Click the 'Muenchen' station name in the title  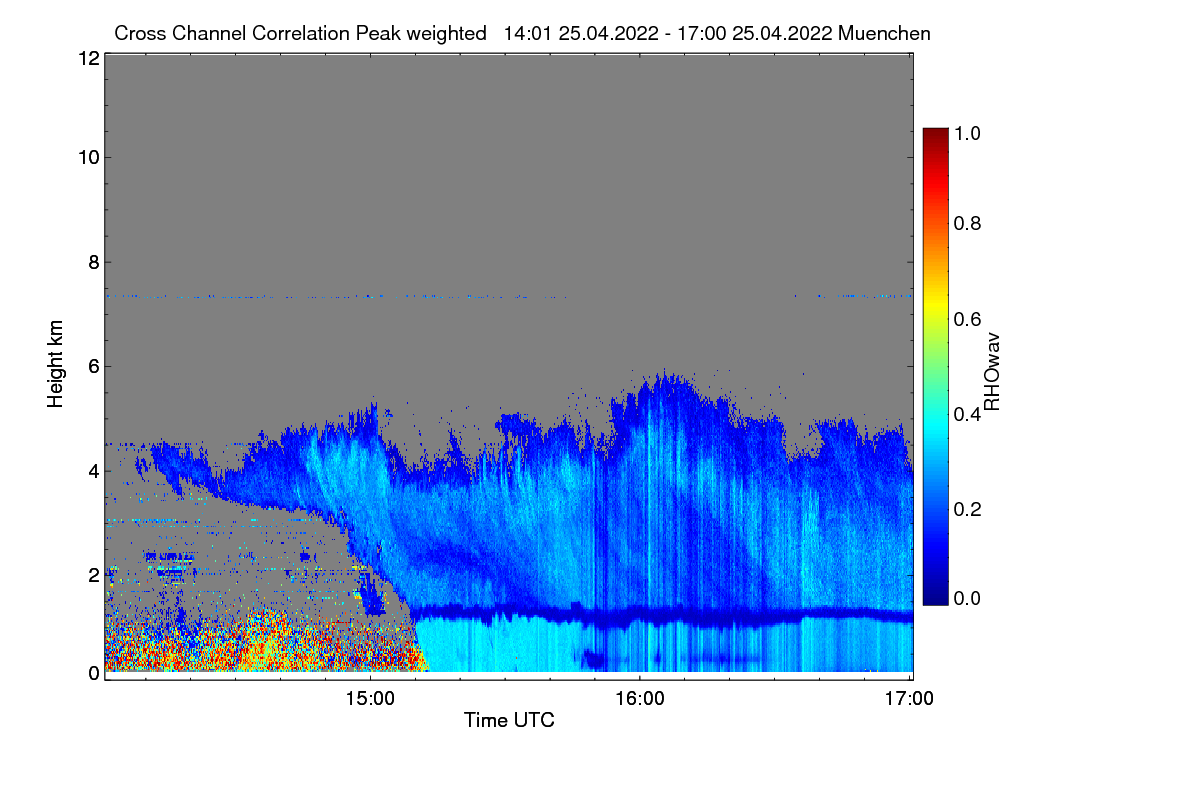[885, 33]
